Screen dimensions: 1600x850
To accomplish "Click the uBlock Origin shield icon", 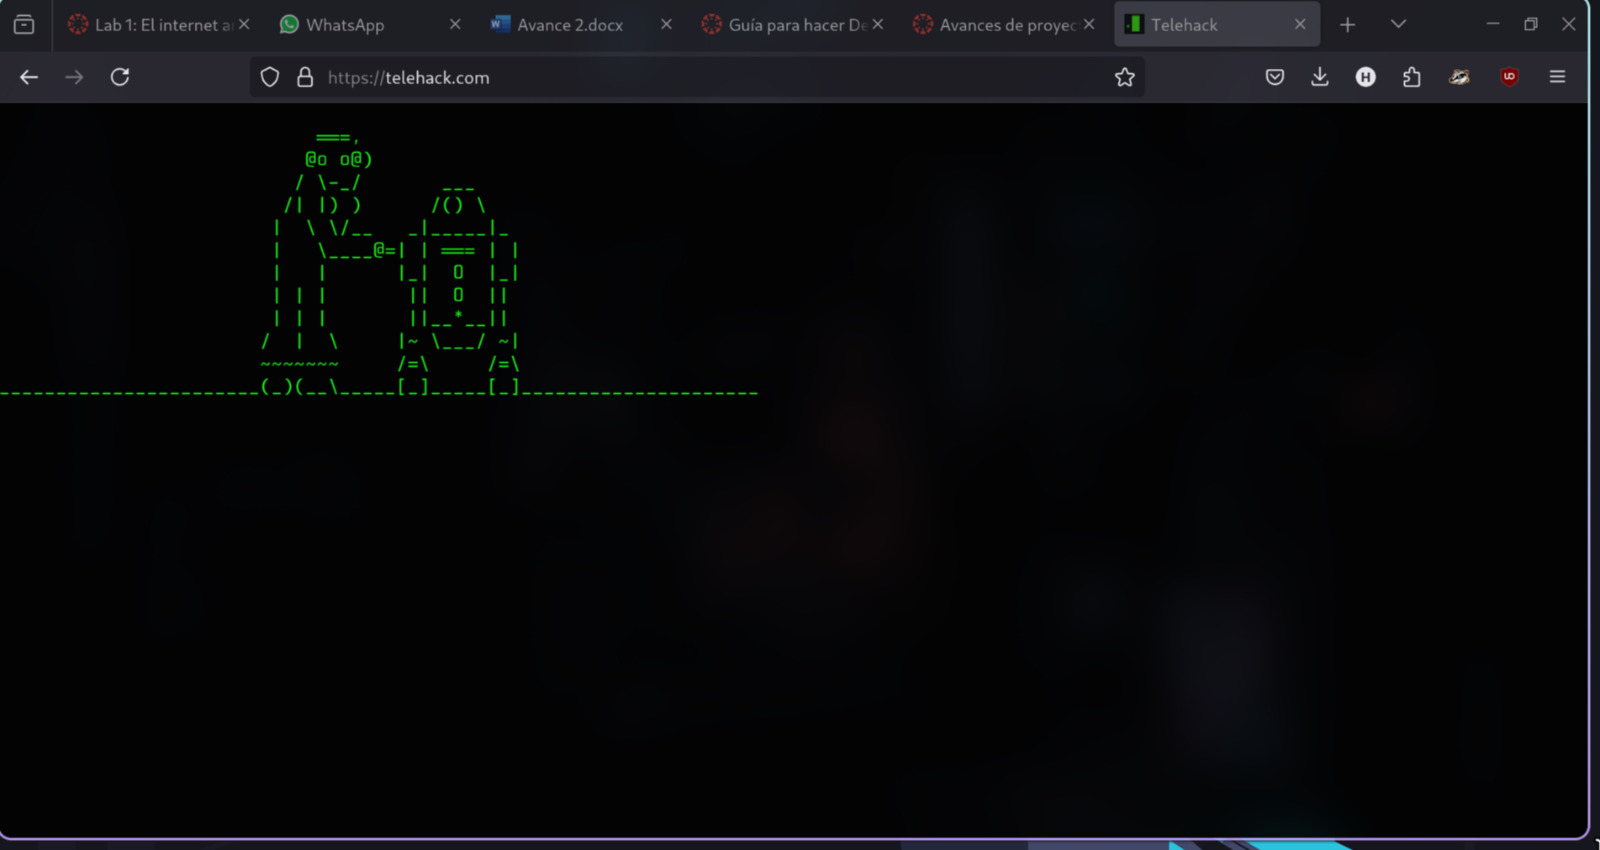I will [x=1509, y=77].
